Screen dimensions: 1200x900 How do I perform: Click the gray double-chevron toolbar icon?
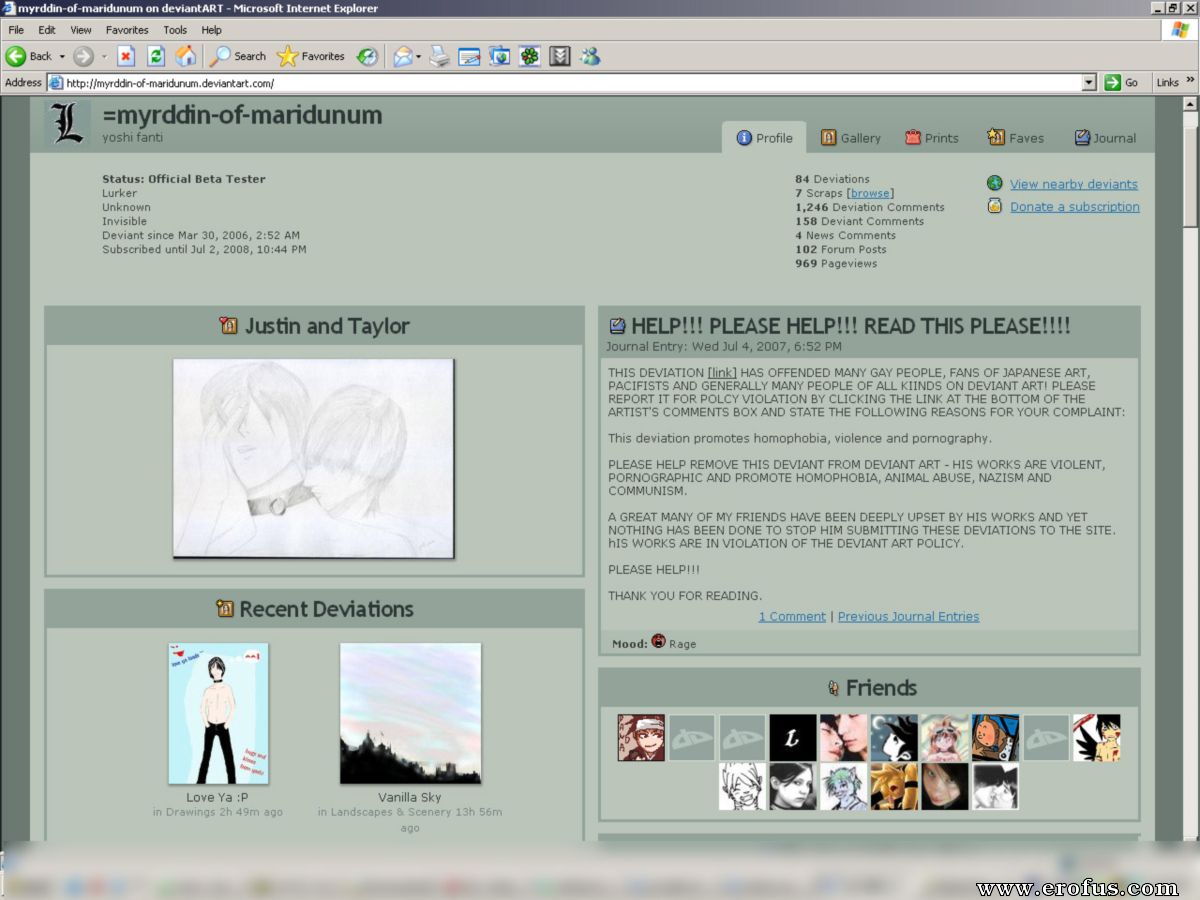tap(559, 56)
